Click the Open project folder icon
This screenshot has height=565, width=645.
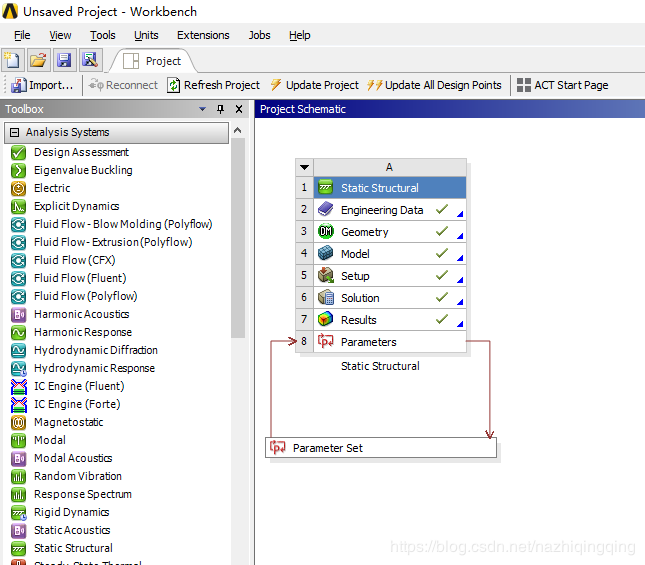click(39, 60)
